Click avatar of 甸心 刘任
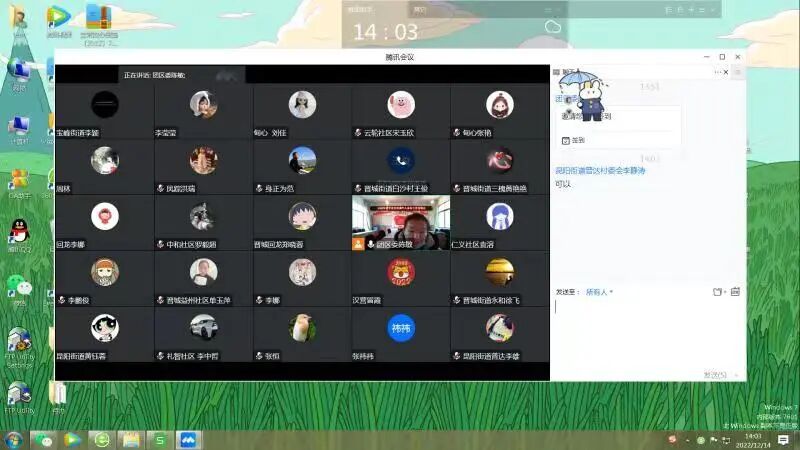800x450 pixels. [x=302, y=105]
